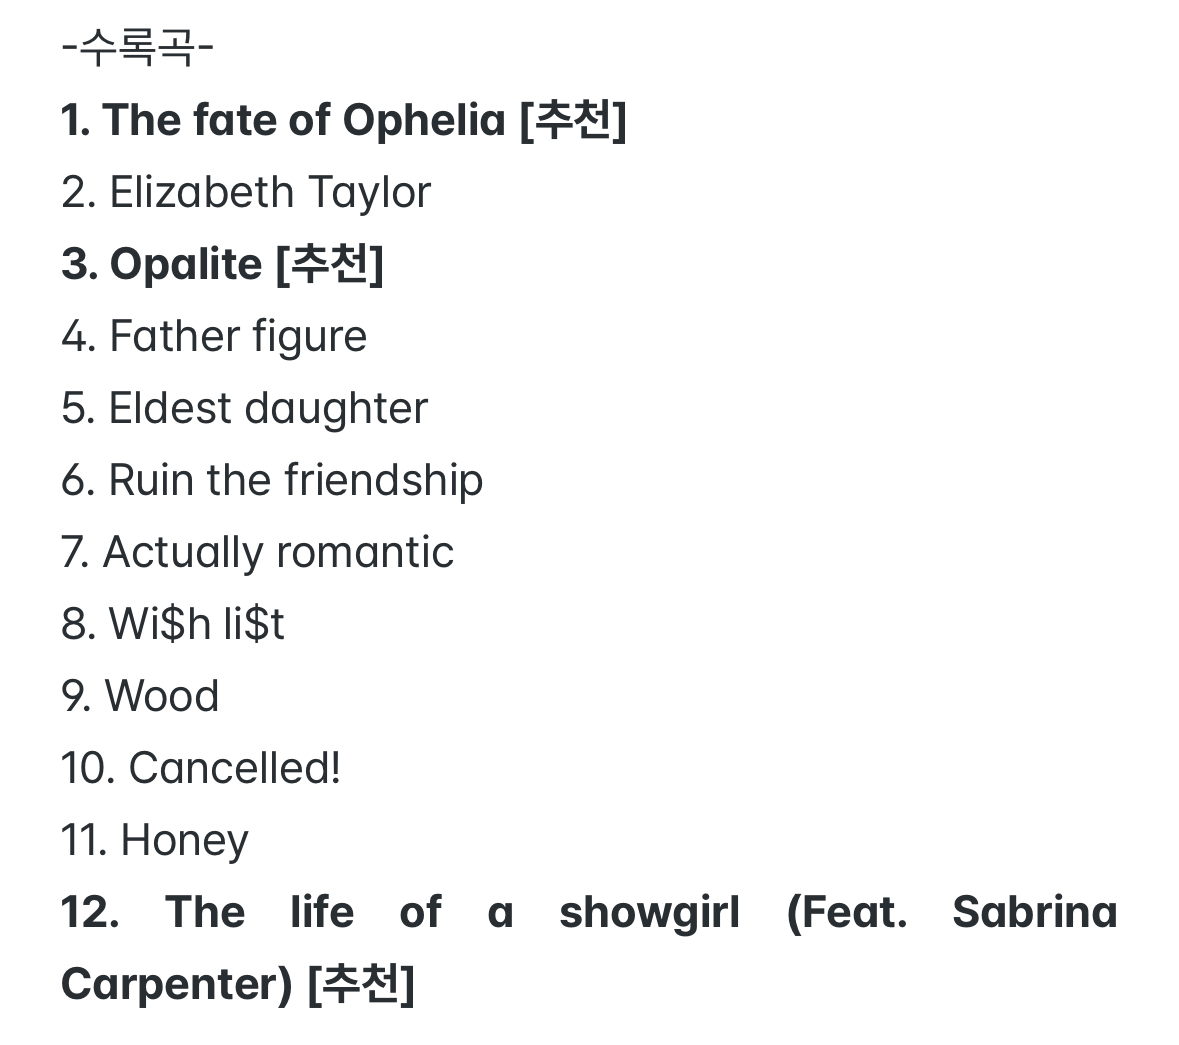Screen dimensions: 1179x1045
Task: Click the Cancelled! track line
Action: click(x=201, y=768)
